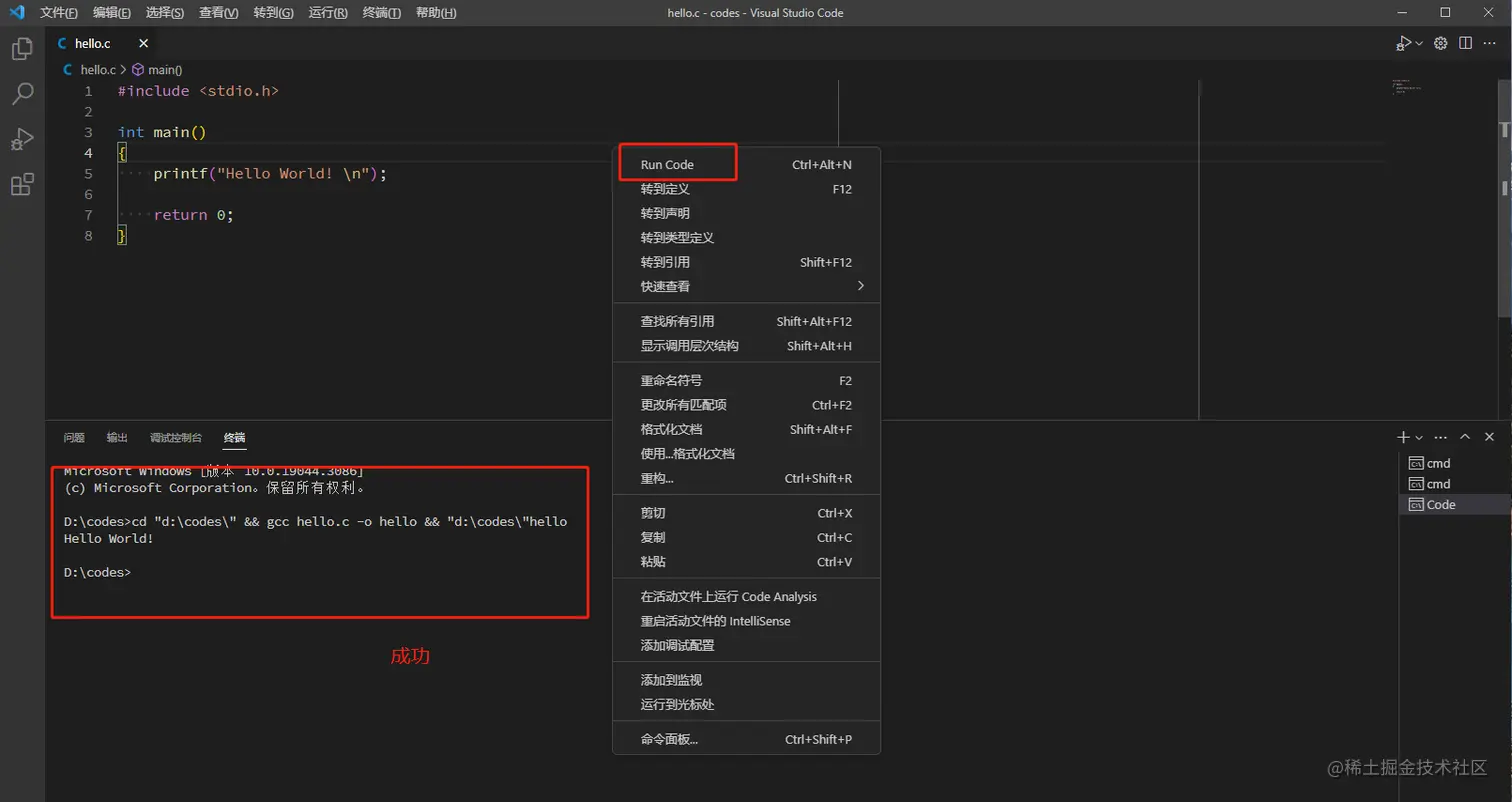Click the return 0; line

pyautogui.click(x=193, y=215)
